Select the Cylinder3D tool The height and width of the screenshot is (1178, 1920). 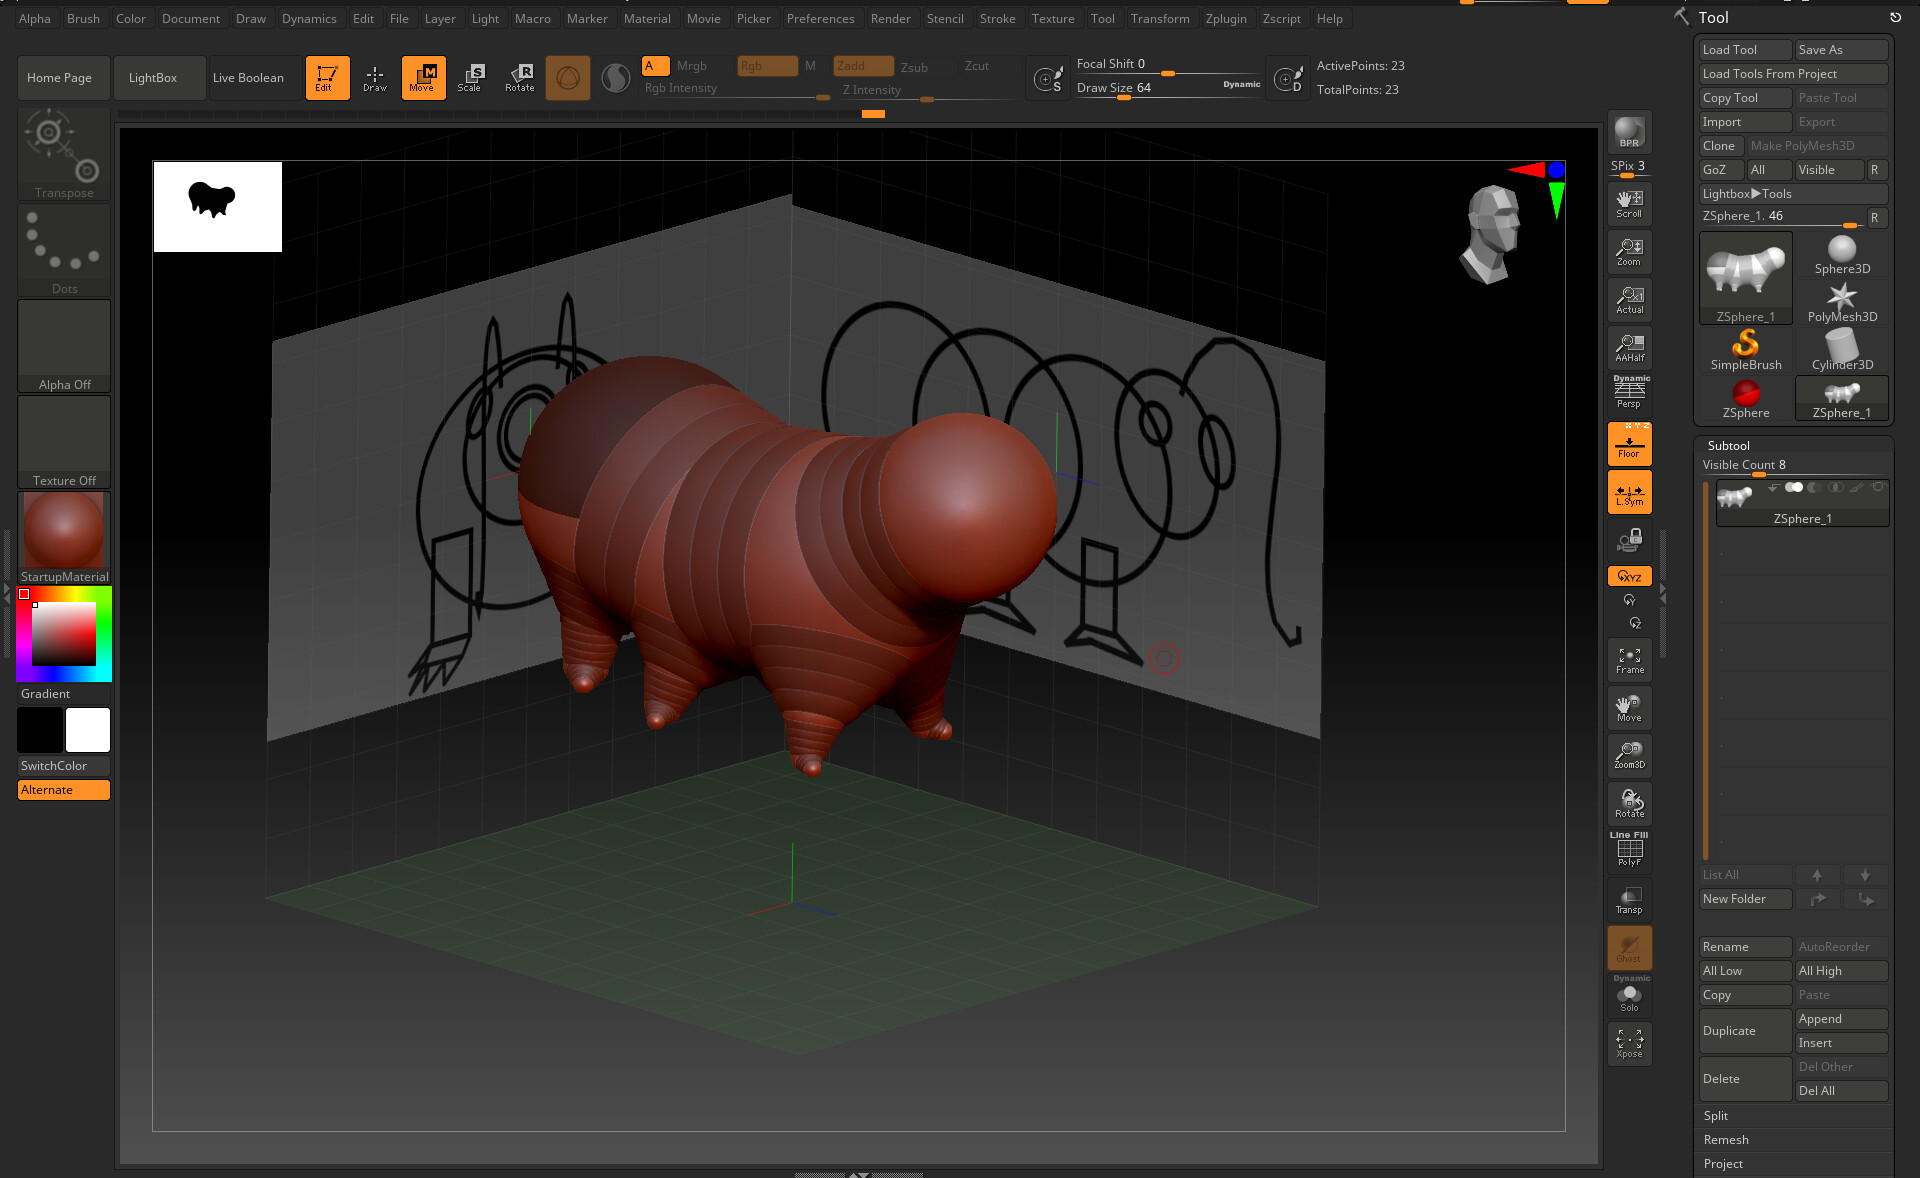click(x=1842, y=350)
